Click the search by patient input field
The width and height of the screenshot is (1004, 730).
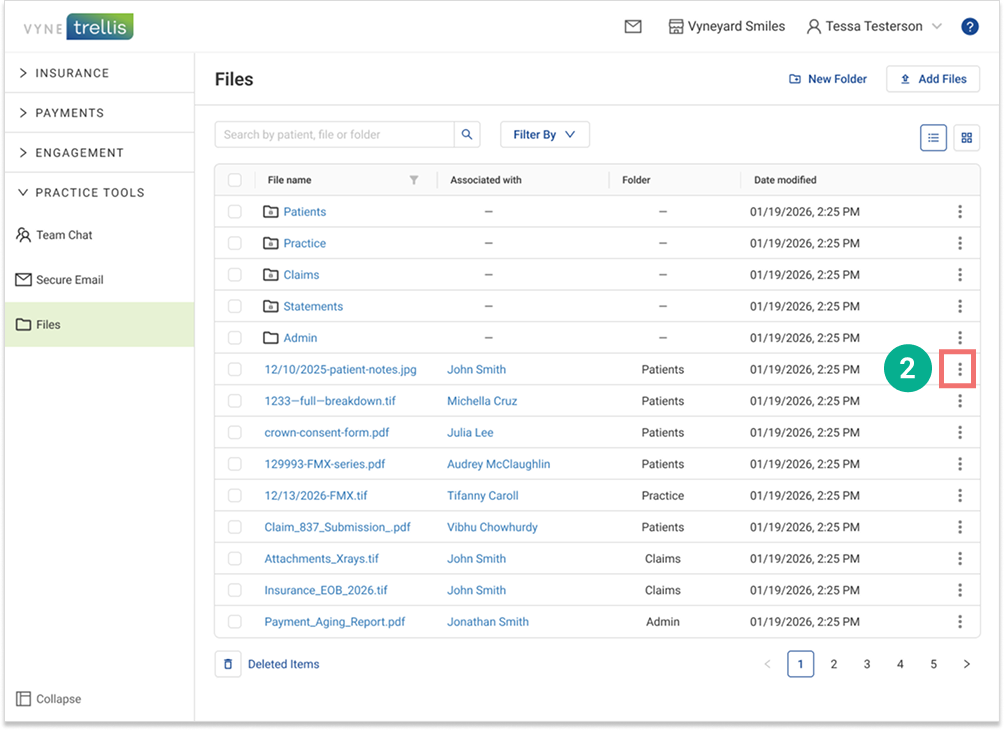(335, 135)
